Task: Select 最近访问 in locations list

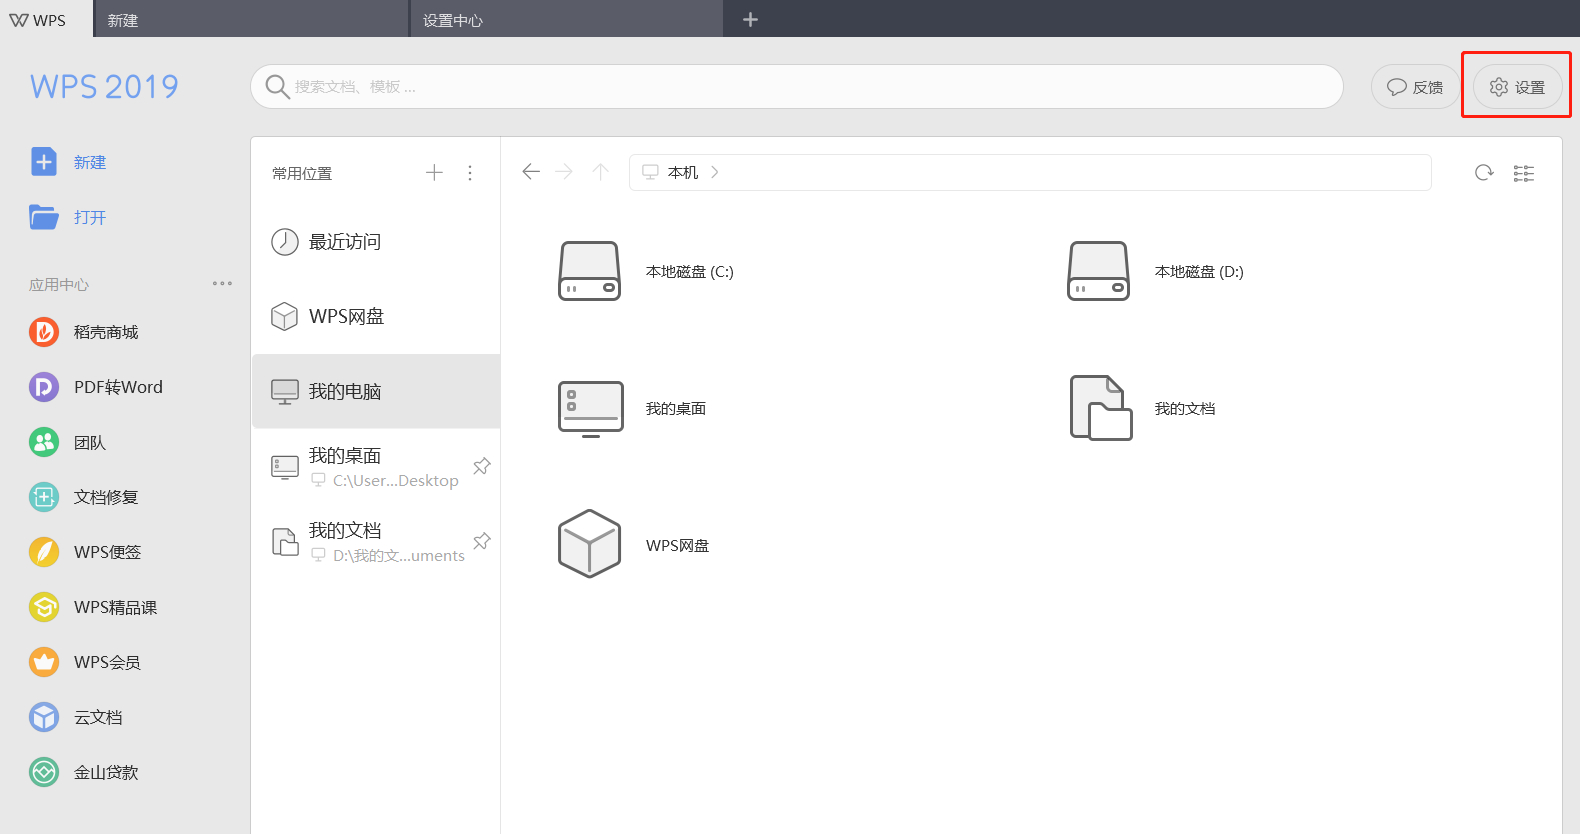Action: click(376, 242)
